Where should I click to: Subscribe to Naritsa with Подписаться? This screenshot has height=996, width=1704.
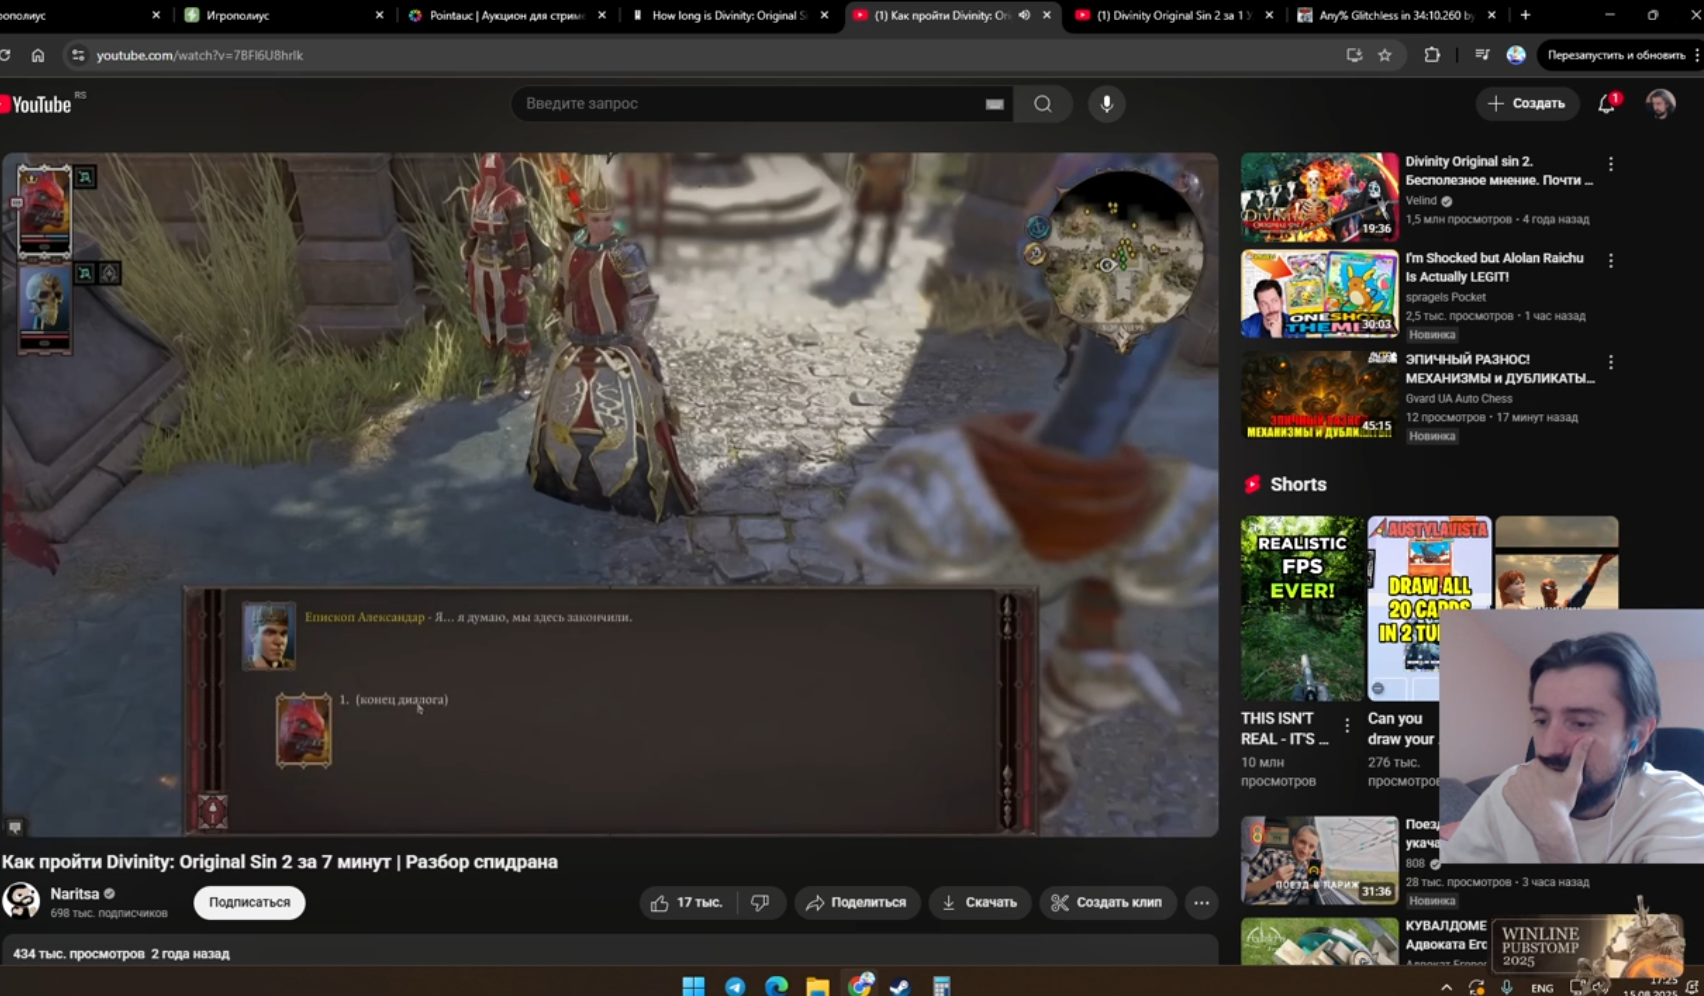pyautogui.click(x=249, y=902)
